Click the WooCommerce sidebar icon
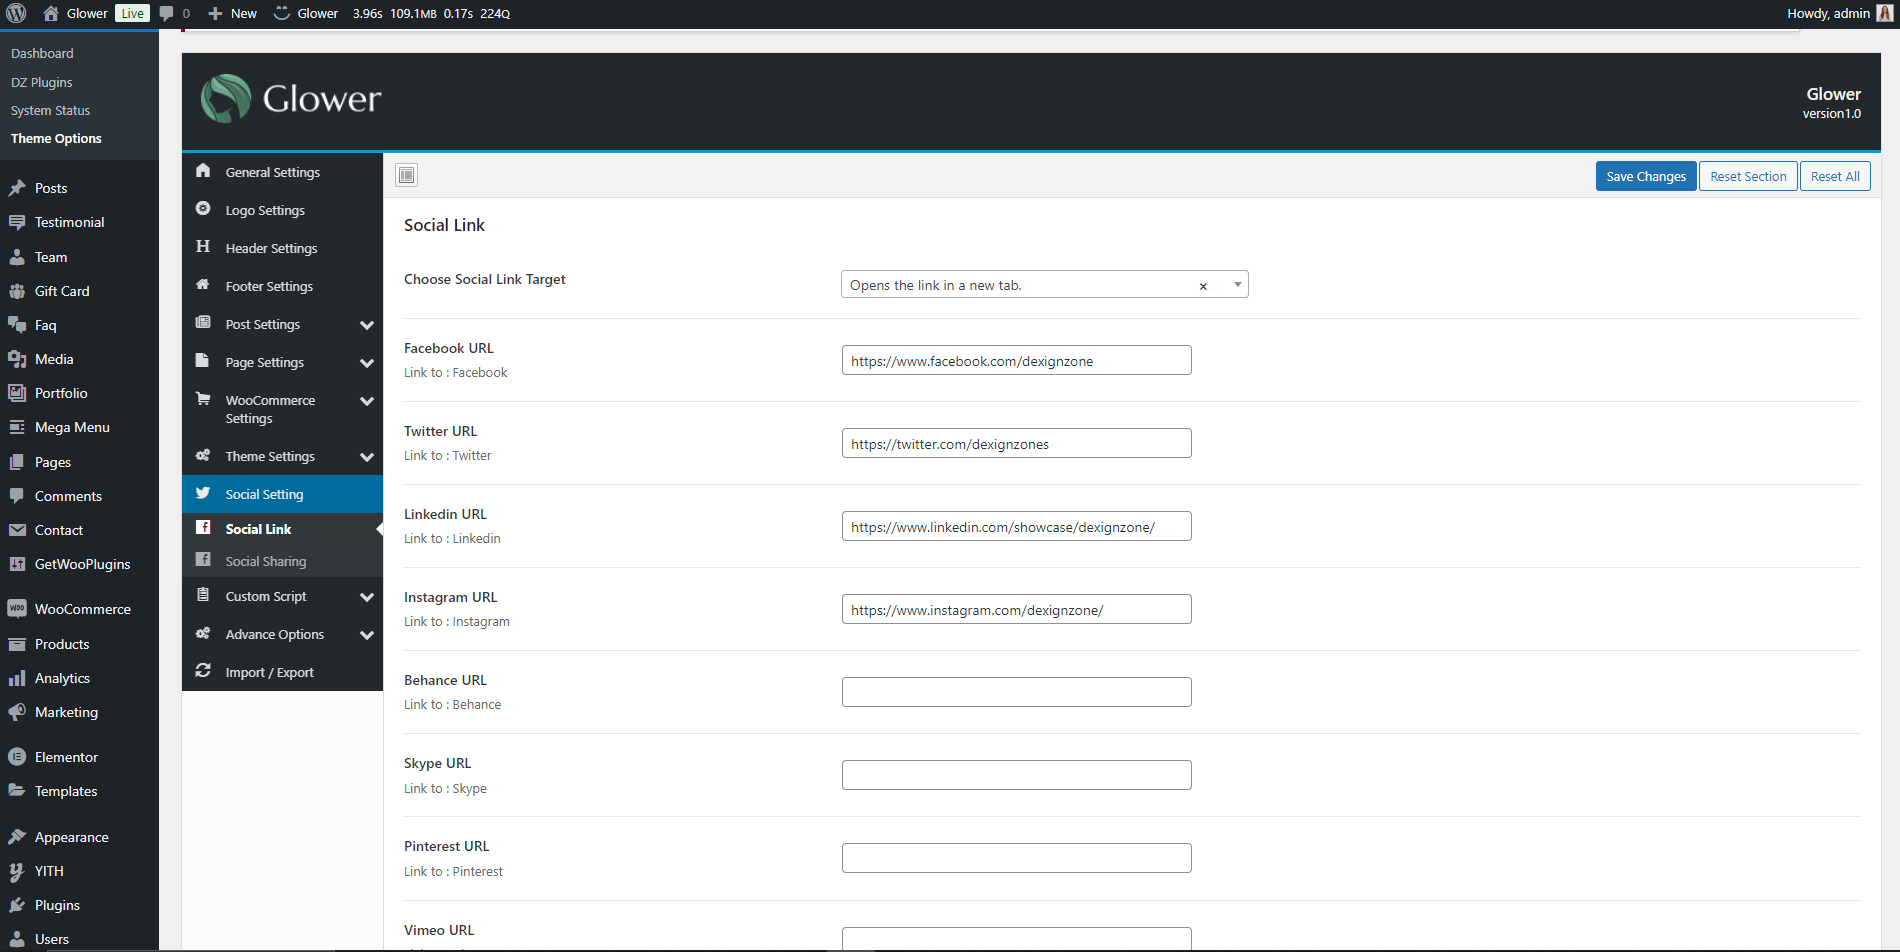 pyautogui.click(x=17, y=609)
